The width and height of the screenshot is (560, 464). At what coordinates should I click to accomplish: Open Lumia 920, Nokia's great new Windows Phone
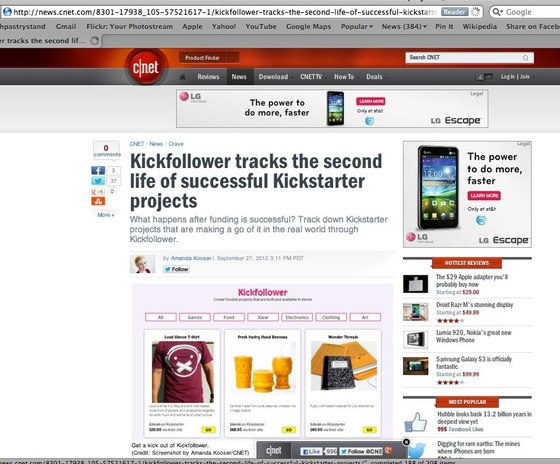[474, 336]
